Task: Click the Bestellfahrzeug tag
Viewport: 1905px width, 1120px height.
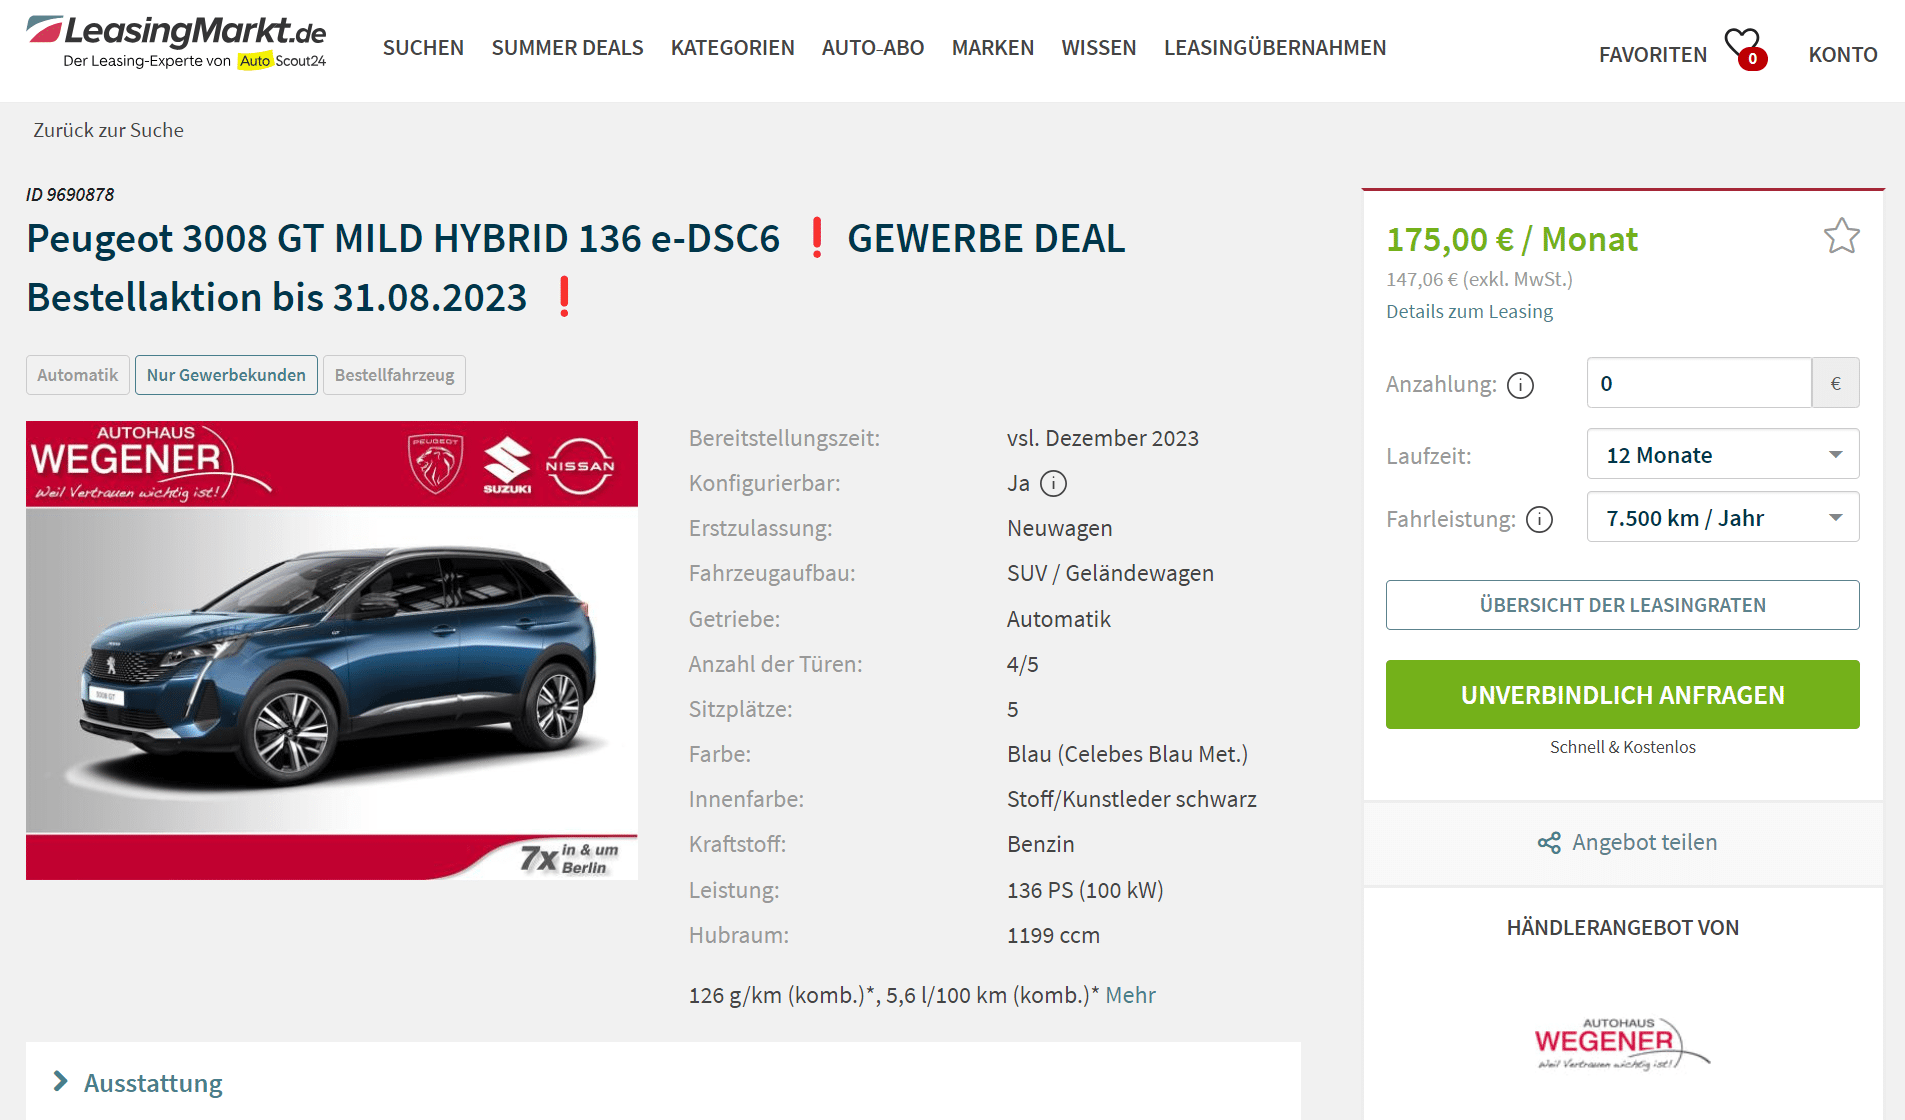Action: (394, 375)
